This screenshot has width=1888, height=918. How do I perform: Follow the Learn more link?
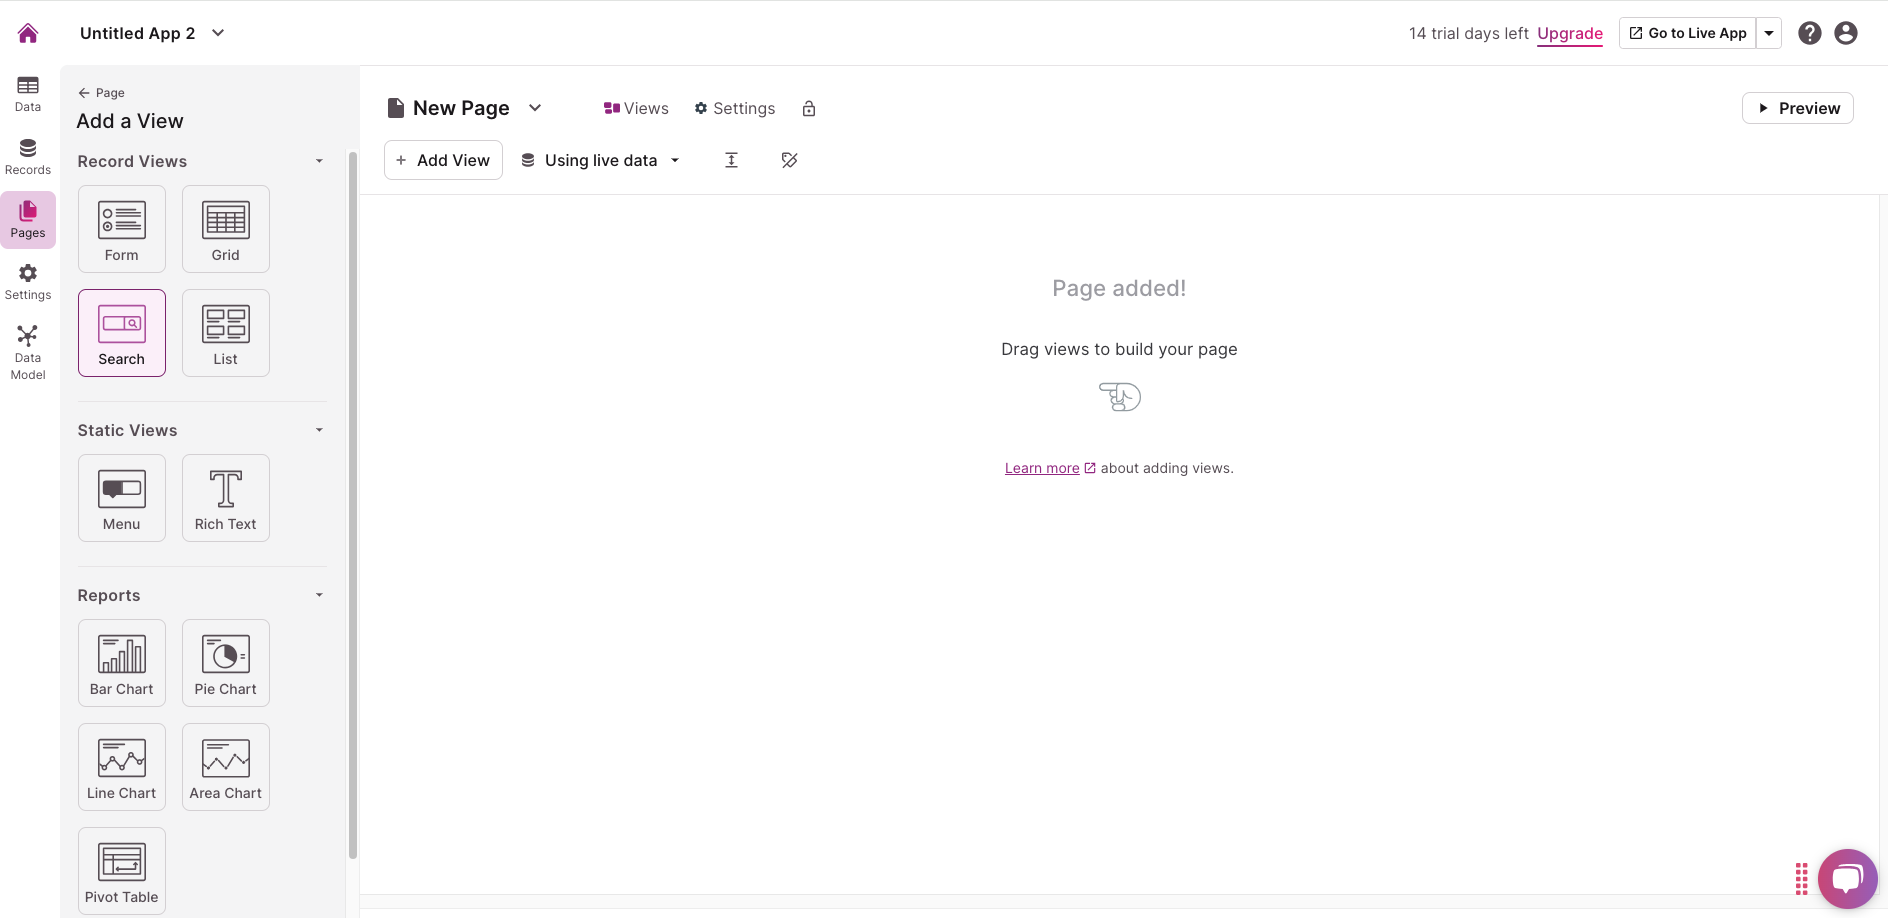1042,468
